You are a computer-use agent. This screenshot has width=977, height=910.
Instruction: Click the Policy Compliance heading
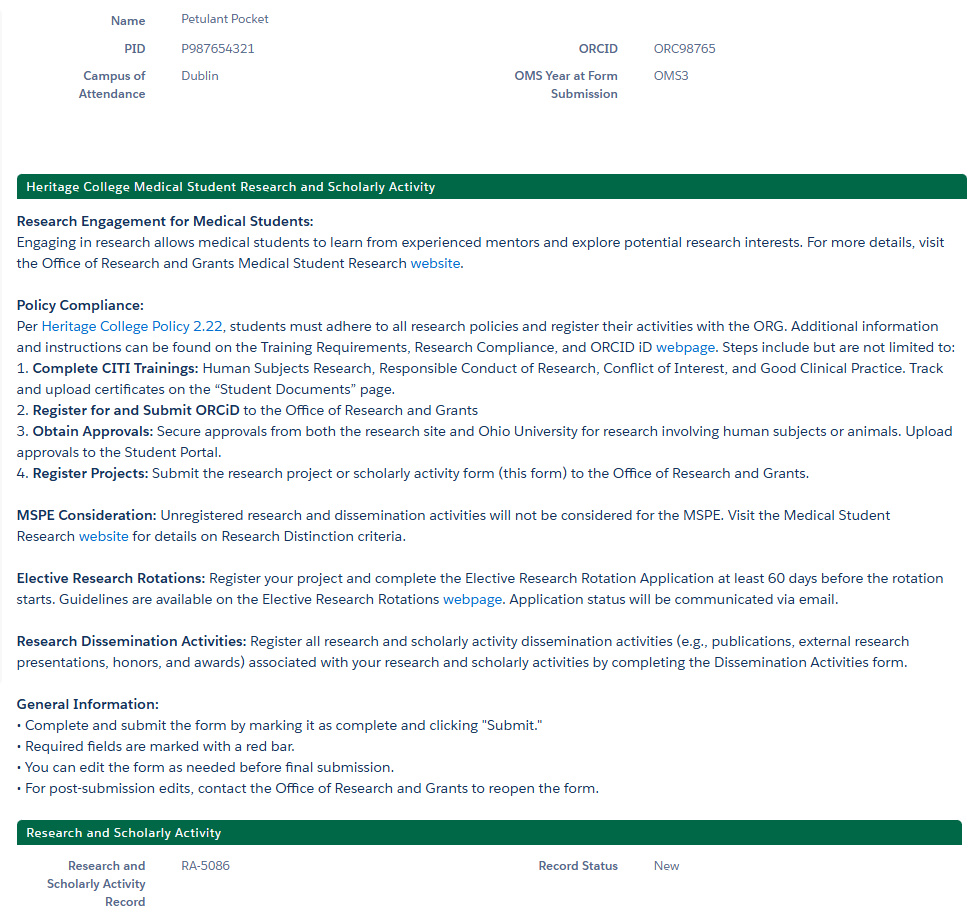(x=80, y=305)
